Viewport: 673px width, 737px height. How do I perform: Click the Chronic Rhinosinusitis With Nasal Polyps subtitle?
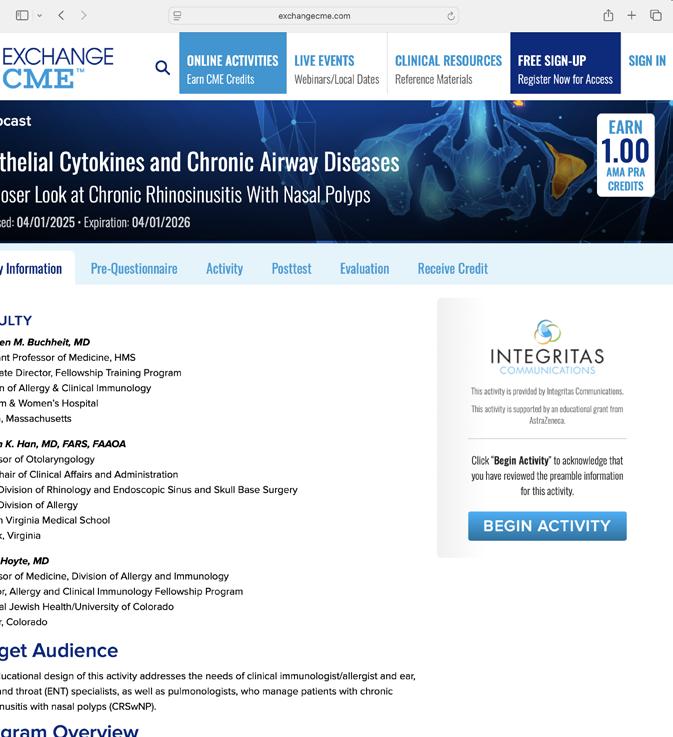185,195
